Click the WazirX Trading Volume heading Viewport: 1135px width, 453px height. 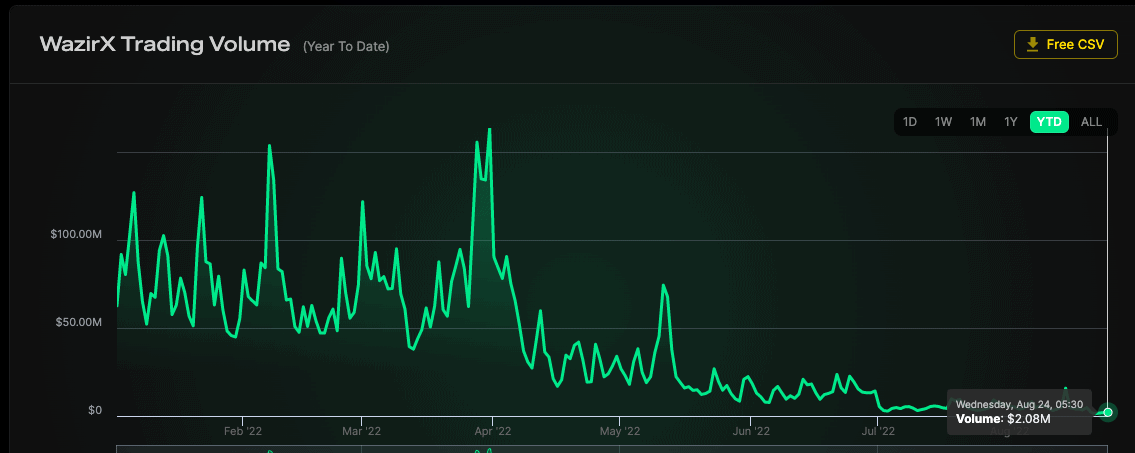(165, 45)
